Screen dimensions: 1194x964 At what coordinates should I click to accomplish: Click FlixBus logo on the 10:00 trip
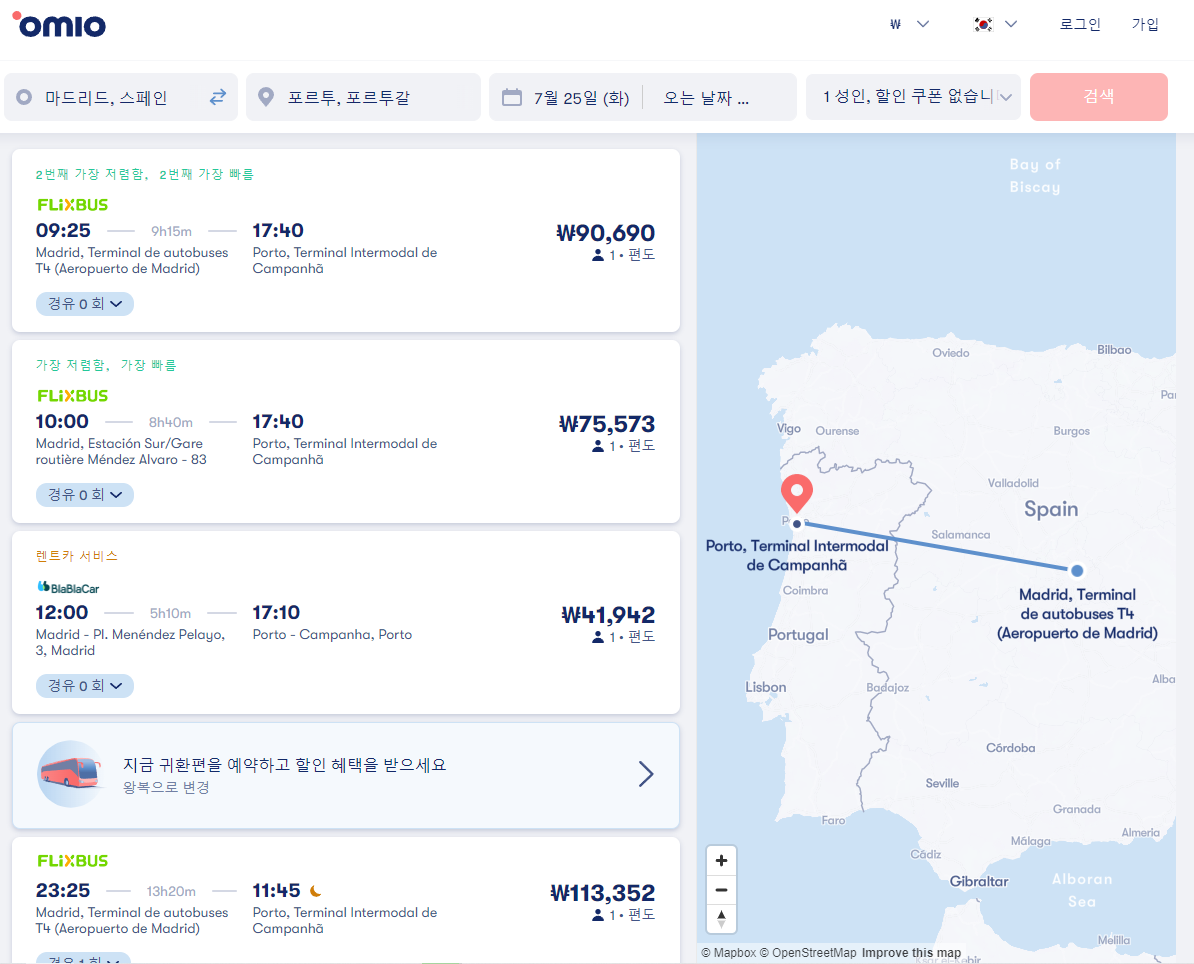coord(72,396)
